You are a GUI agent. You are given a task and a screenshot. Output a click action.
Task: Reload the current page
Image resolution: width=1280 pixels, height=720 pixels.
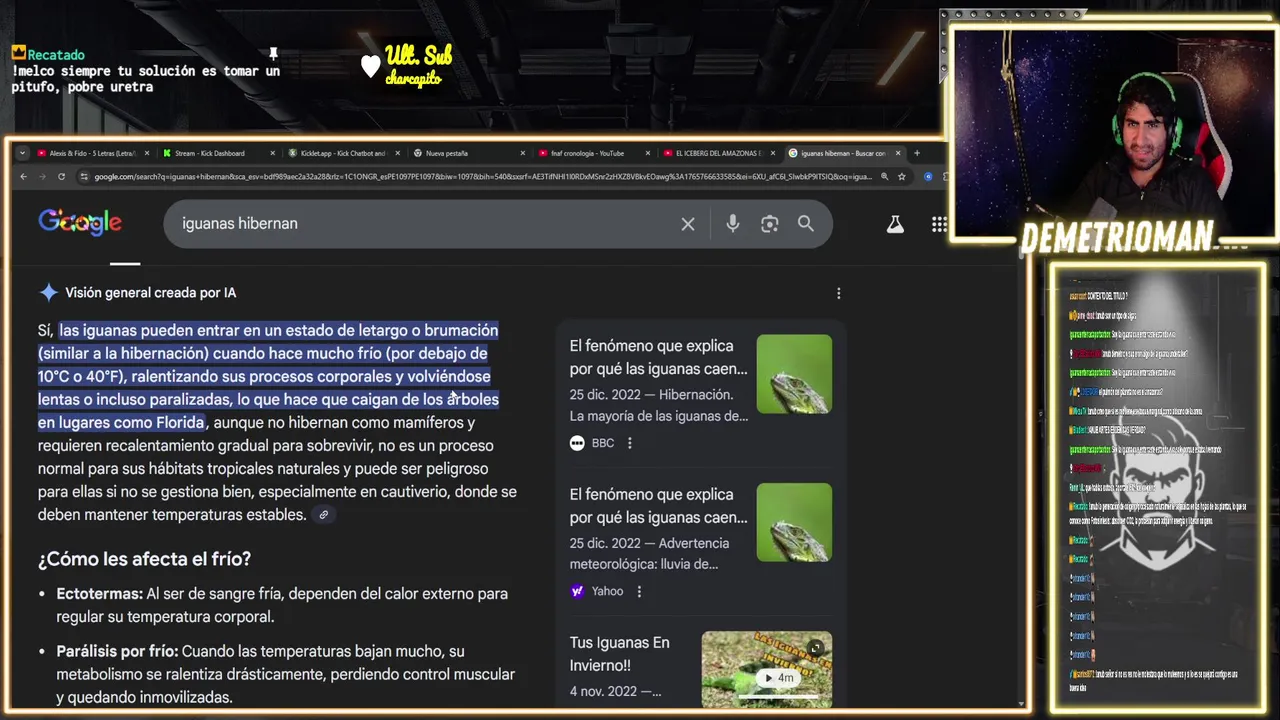61,176
